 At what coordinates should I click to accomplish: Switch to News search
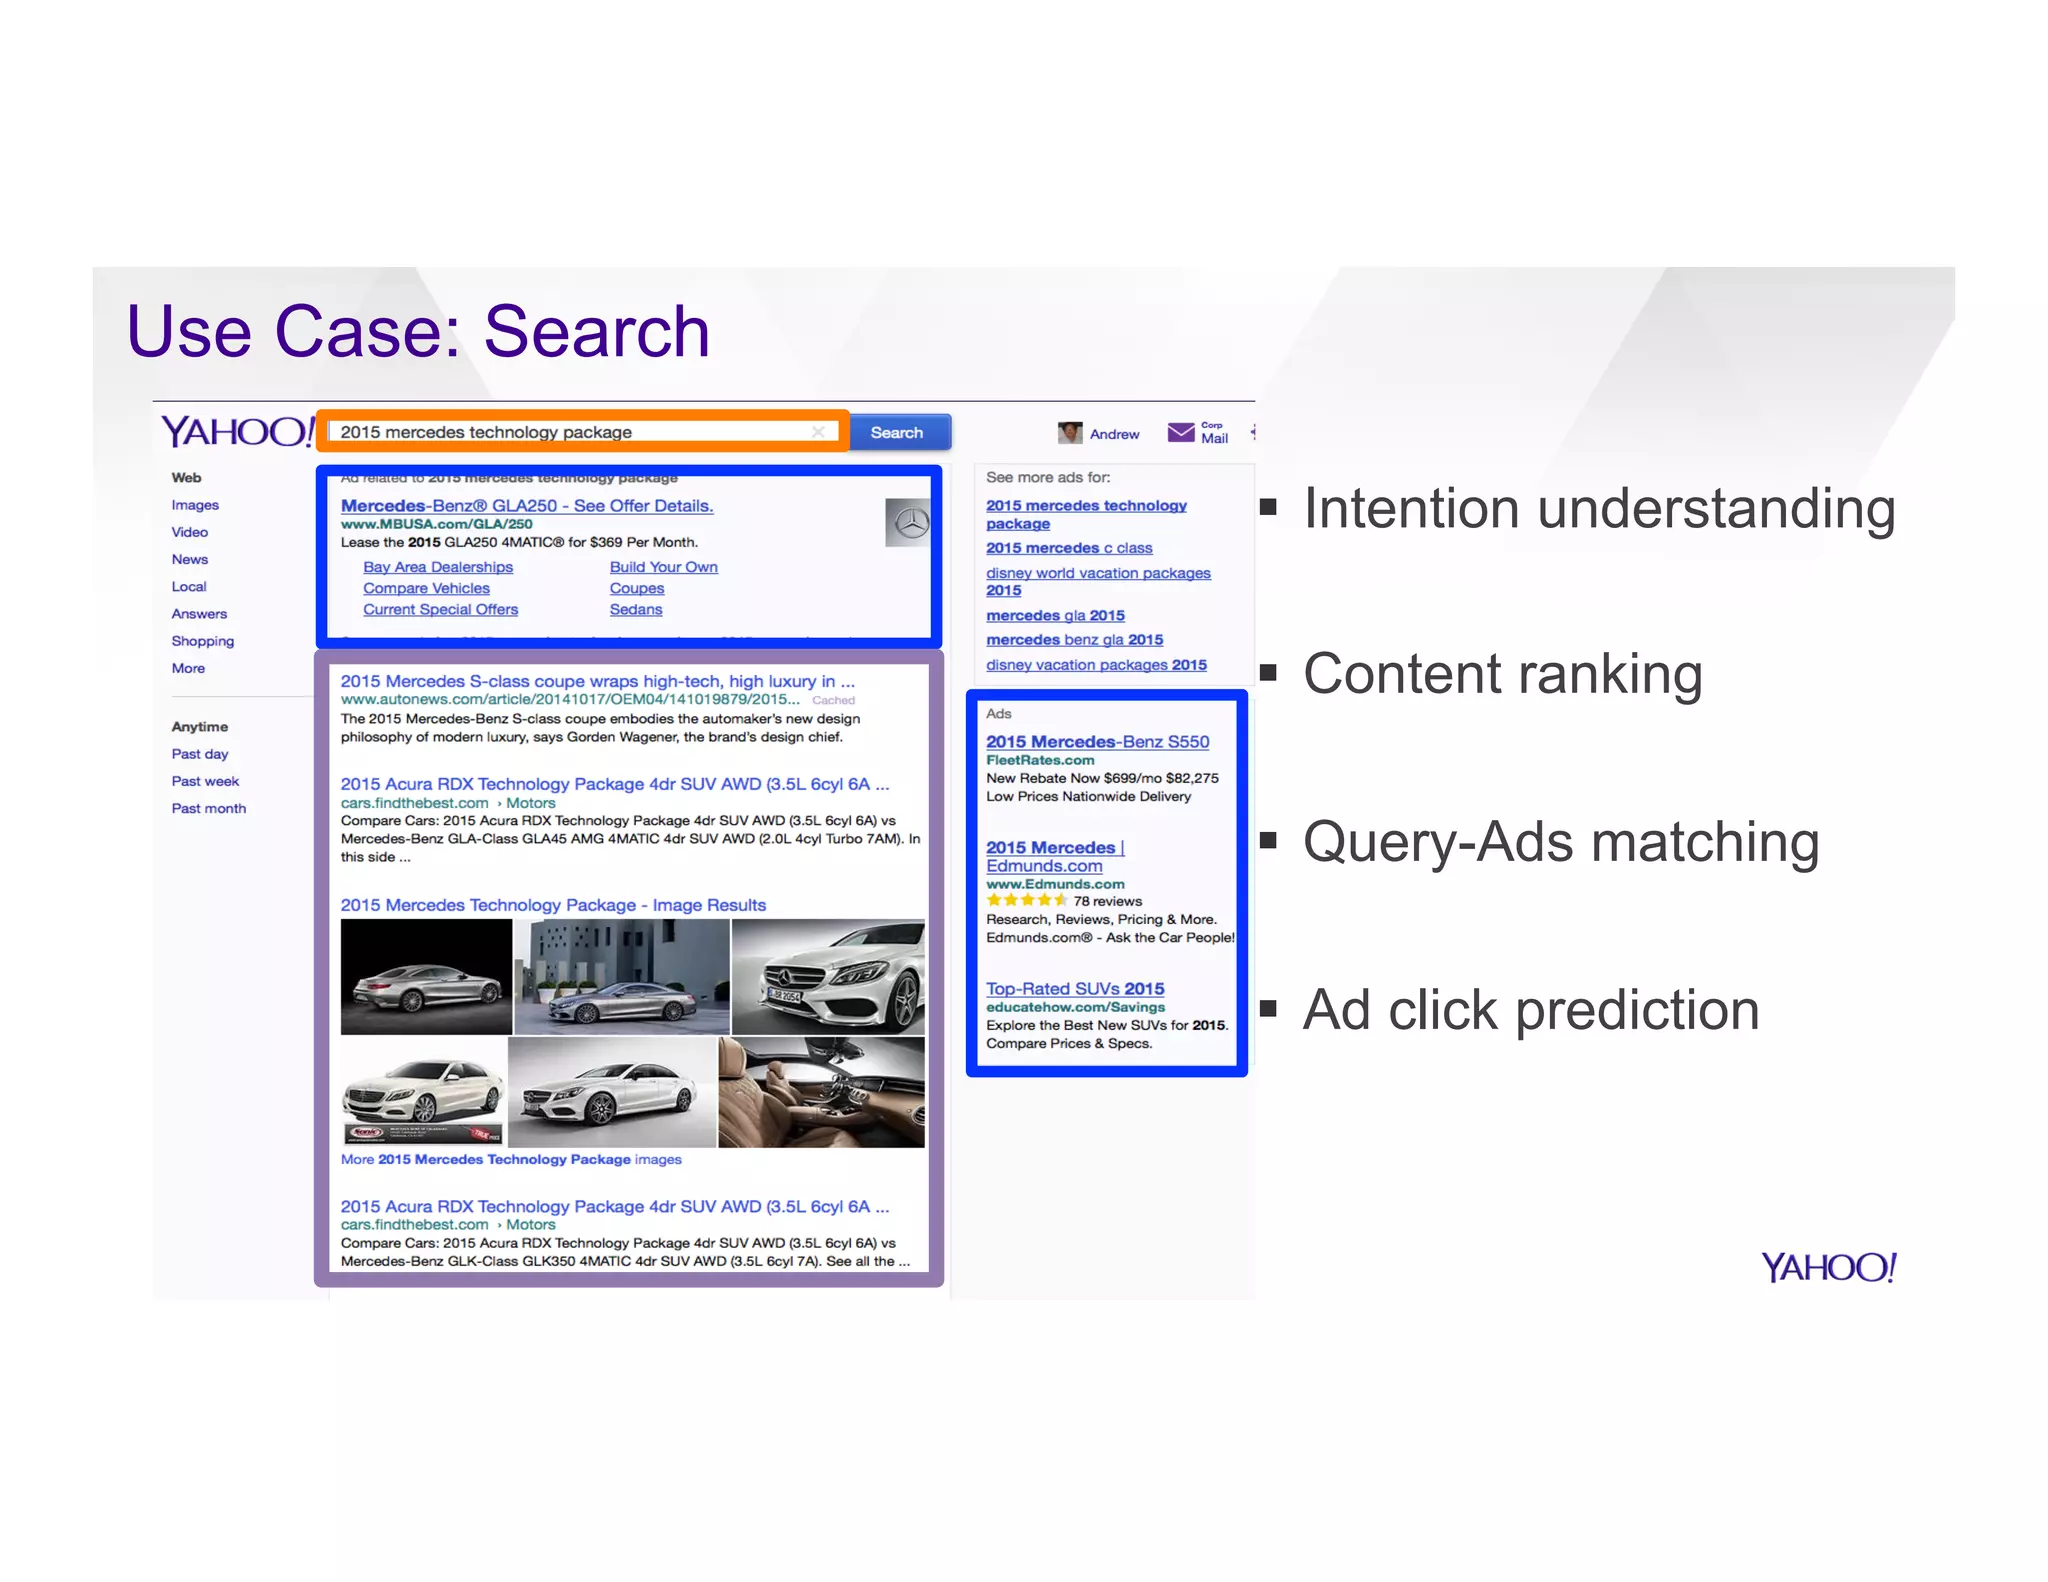pos(190,559)
